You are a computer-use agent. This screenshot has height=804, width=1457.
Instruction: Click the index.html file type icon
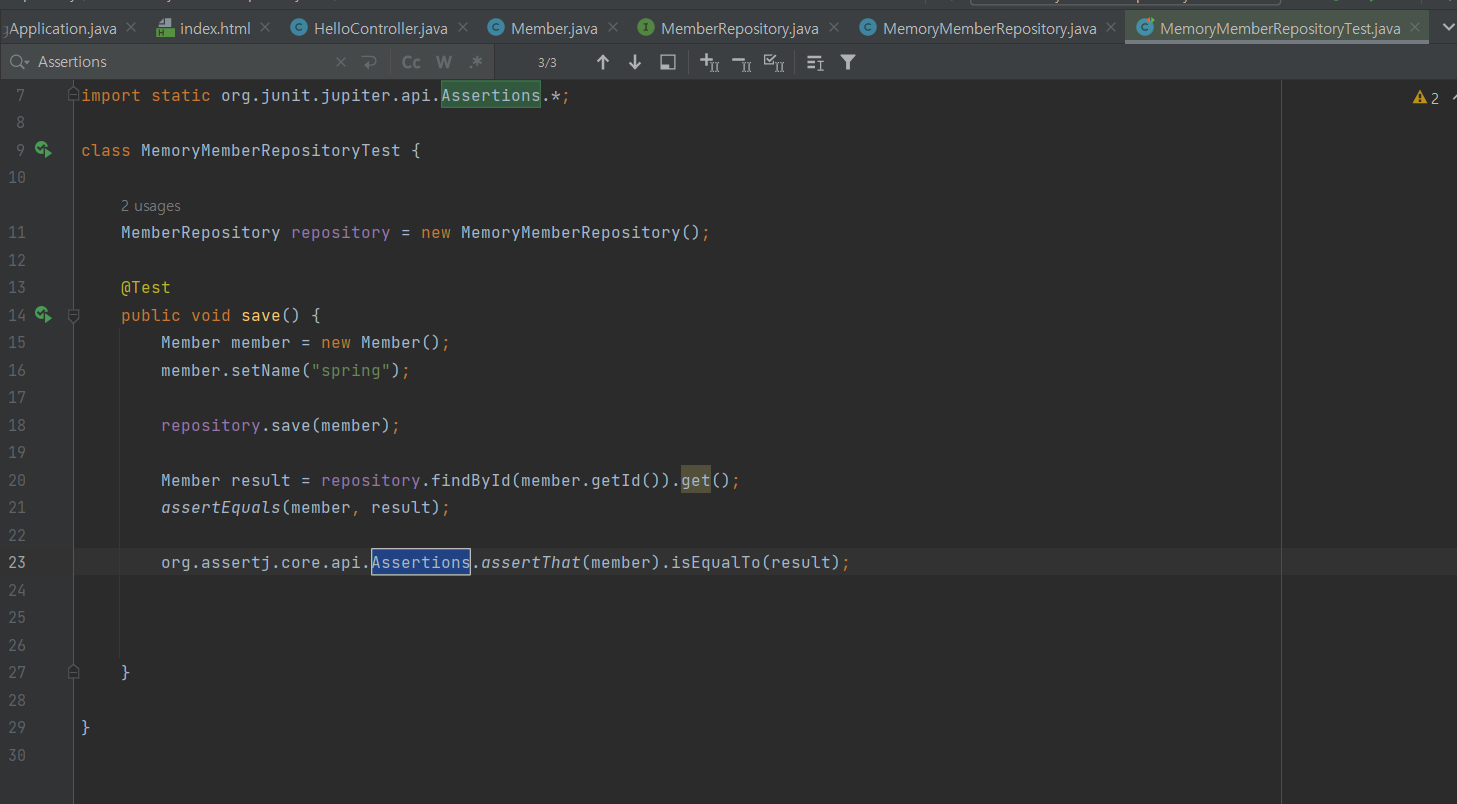click(165, 28)
